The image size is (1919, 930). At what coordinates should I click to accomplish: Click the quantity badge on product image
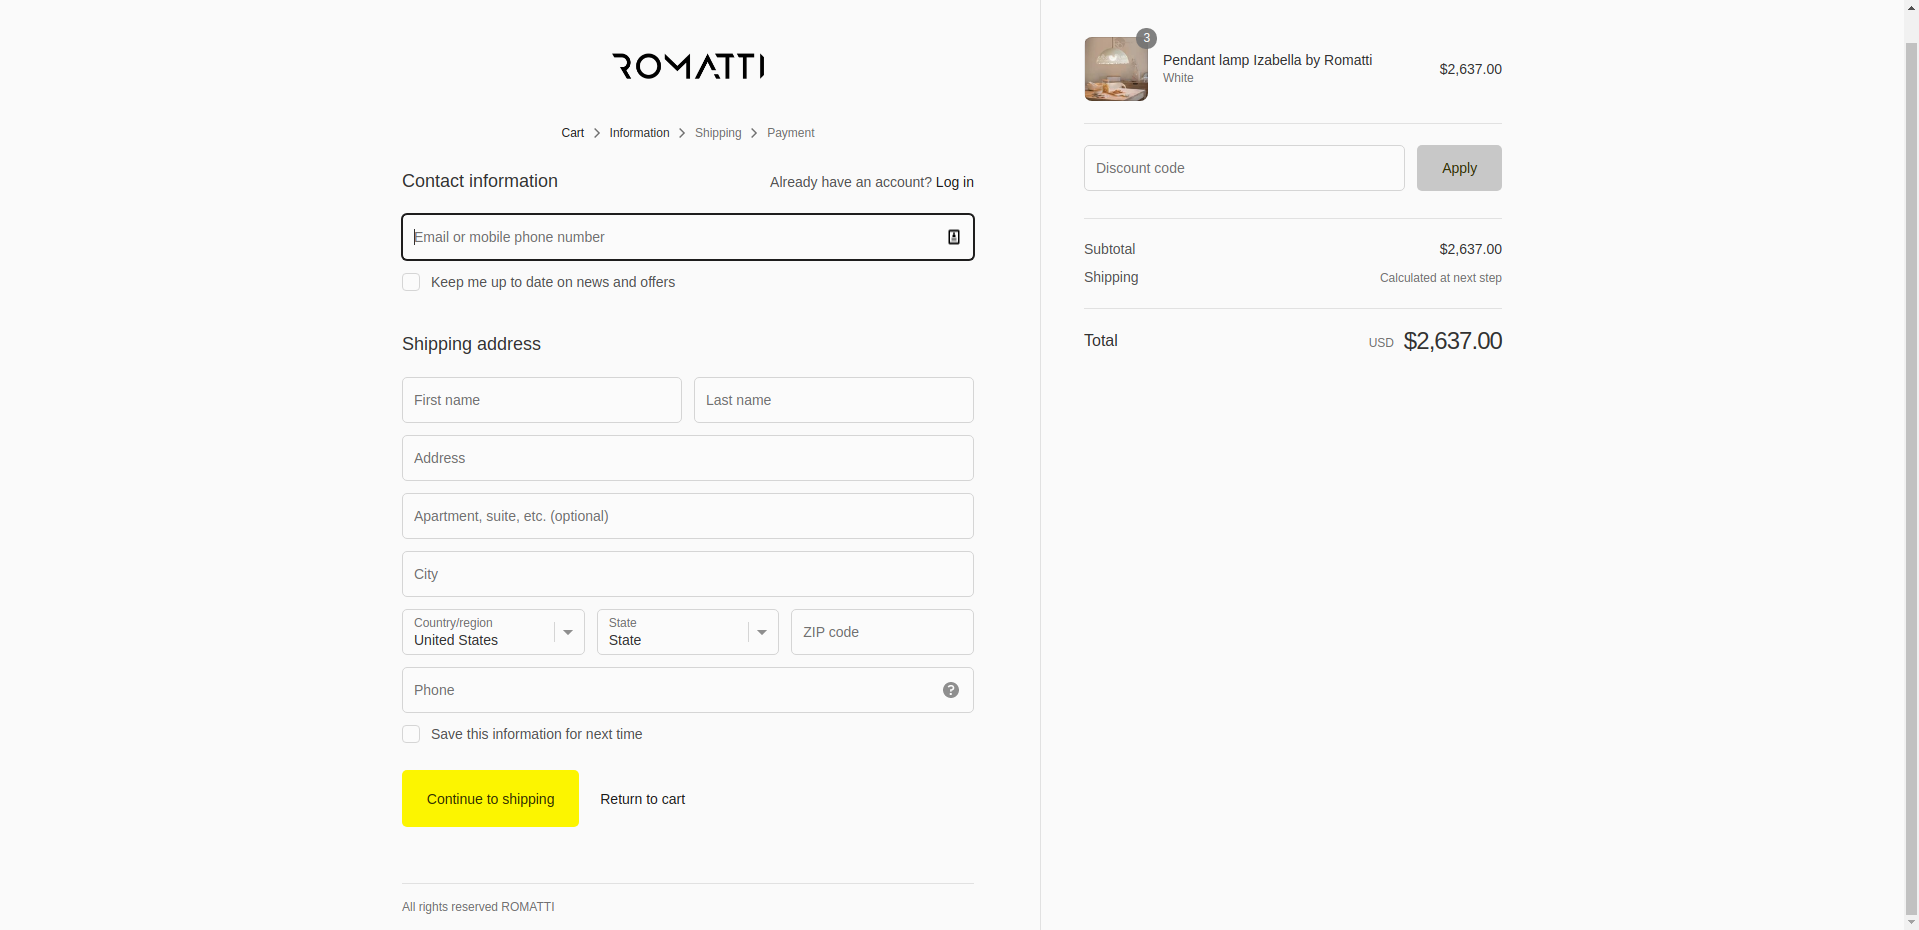[x=1146, y=38]
